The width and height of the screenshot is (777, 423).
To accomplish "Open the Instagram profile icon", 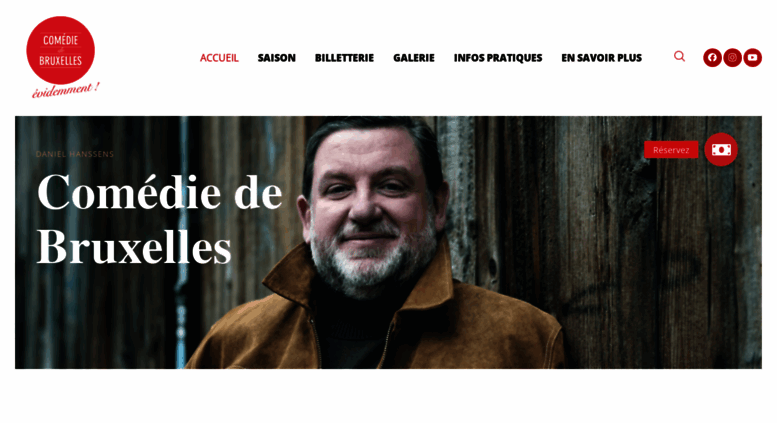I will pyautogui.click(x=732, y=57).
